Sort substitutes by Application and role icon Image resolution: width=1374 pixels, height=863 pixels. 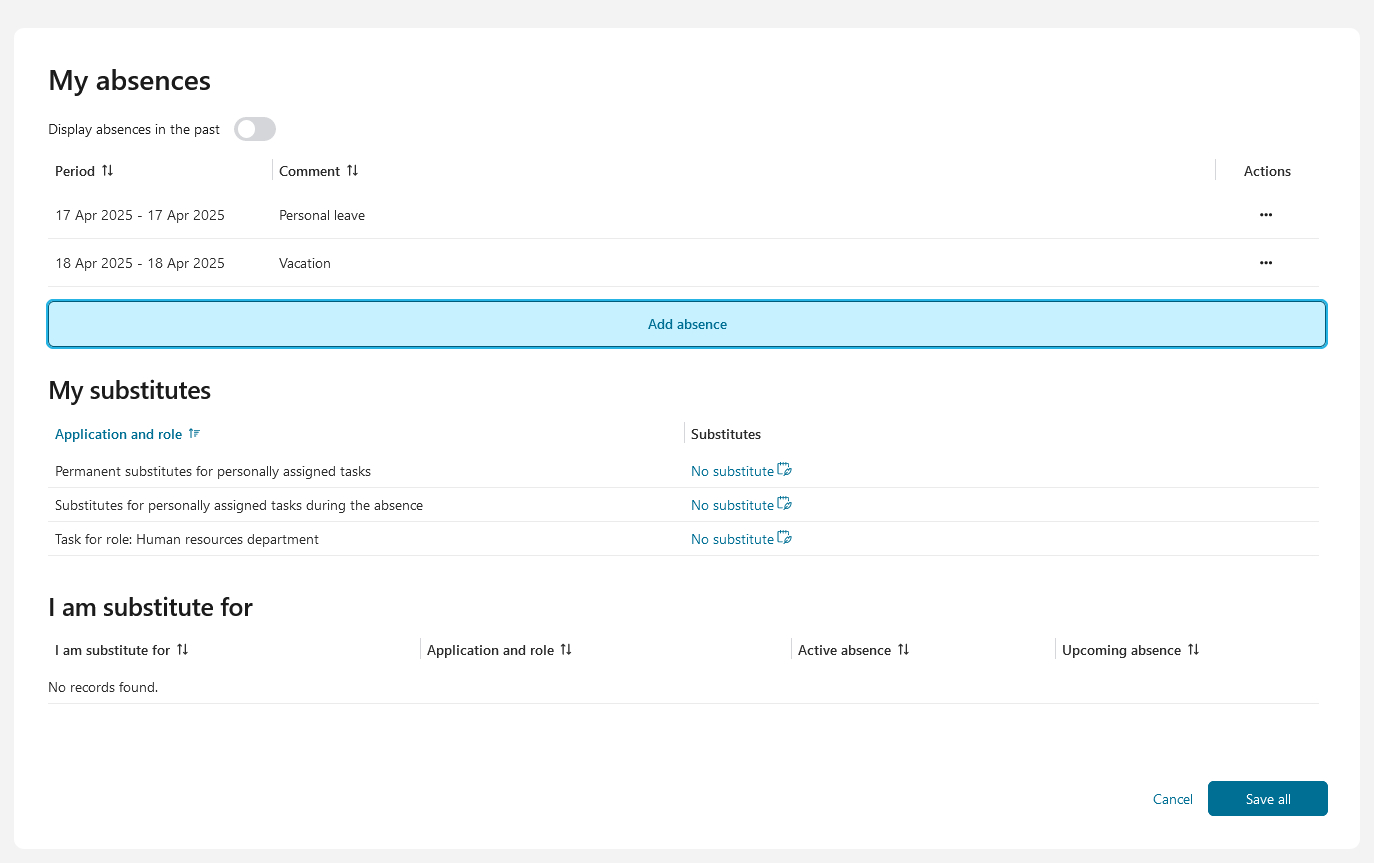194,434
